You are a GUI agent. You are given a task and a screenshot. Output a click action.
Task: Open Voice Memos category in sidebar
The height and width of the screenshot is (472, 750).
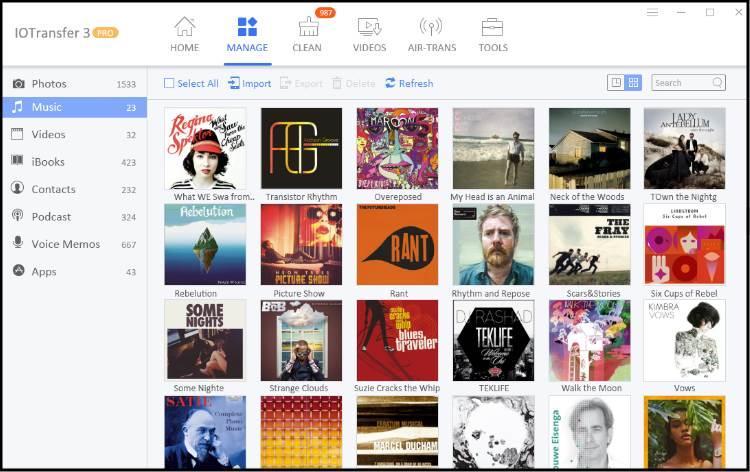point(75,244)
